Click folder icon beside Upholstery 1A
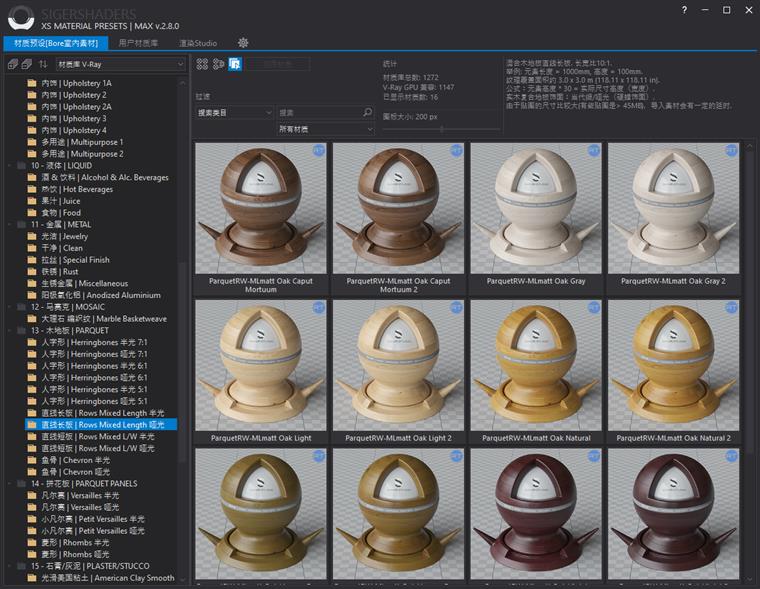 [32, 83]
